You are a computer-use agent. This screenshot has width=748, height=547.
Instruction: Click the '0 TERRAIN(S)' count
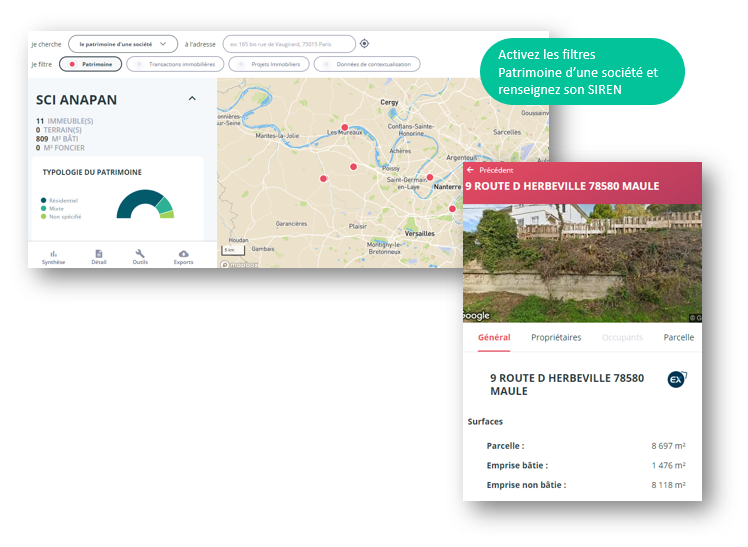59,130
